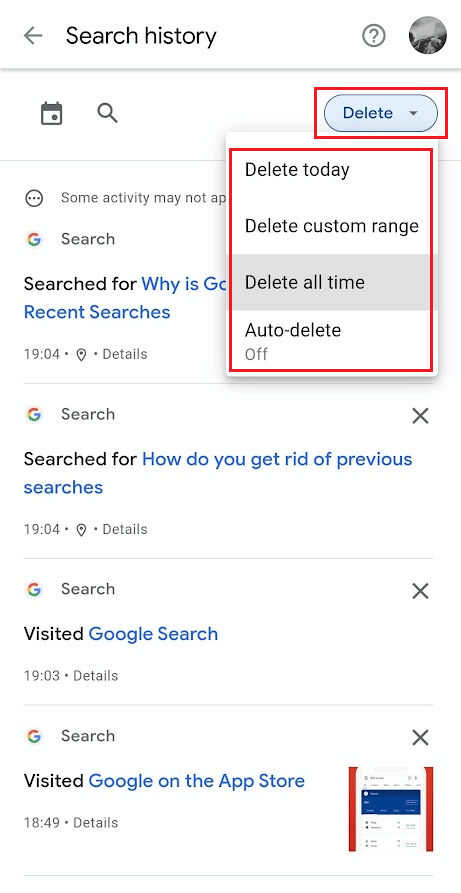Open 'Google on the App Store' link

click(x=197, y=781)
